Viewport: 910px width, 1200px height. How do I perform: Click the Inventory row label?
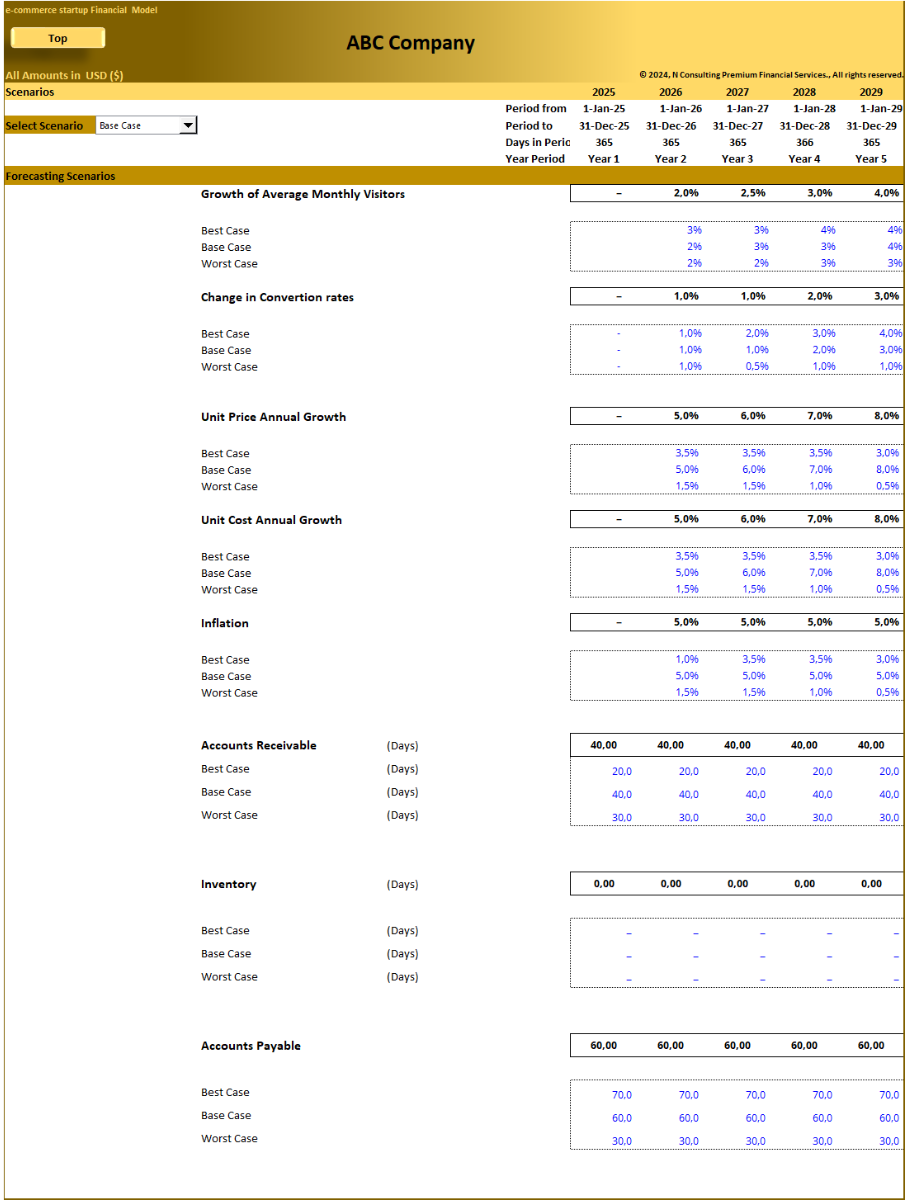(229, 885)
